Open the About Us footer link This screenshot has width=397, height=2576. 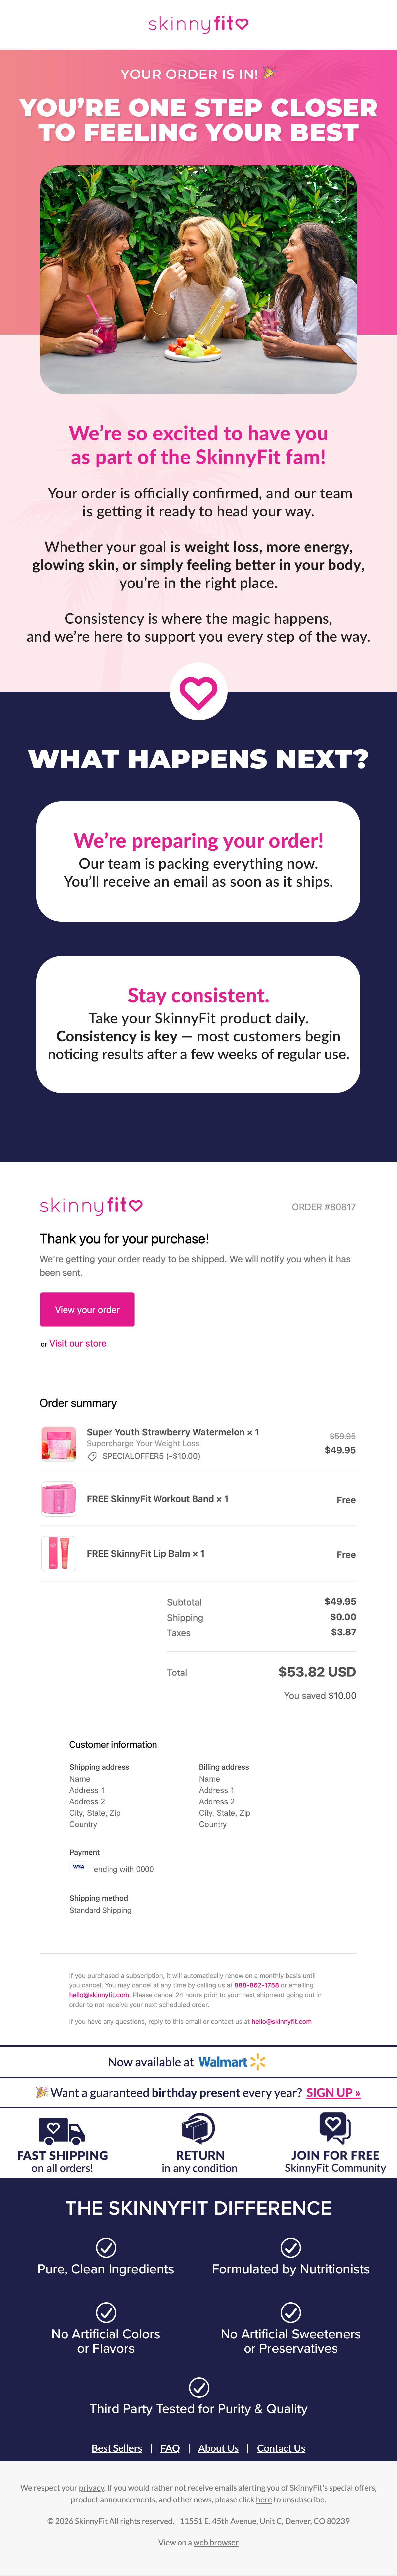[x=218, y=2448]
